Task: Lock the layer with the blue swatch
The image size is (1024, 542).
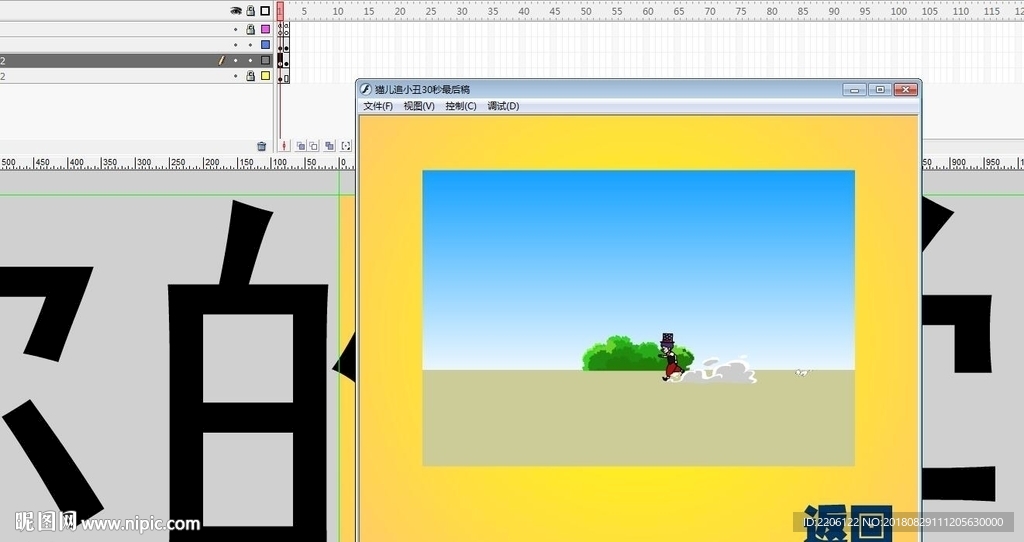Action: point(250,45)
